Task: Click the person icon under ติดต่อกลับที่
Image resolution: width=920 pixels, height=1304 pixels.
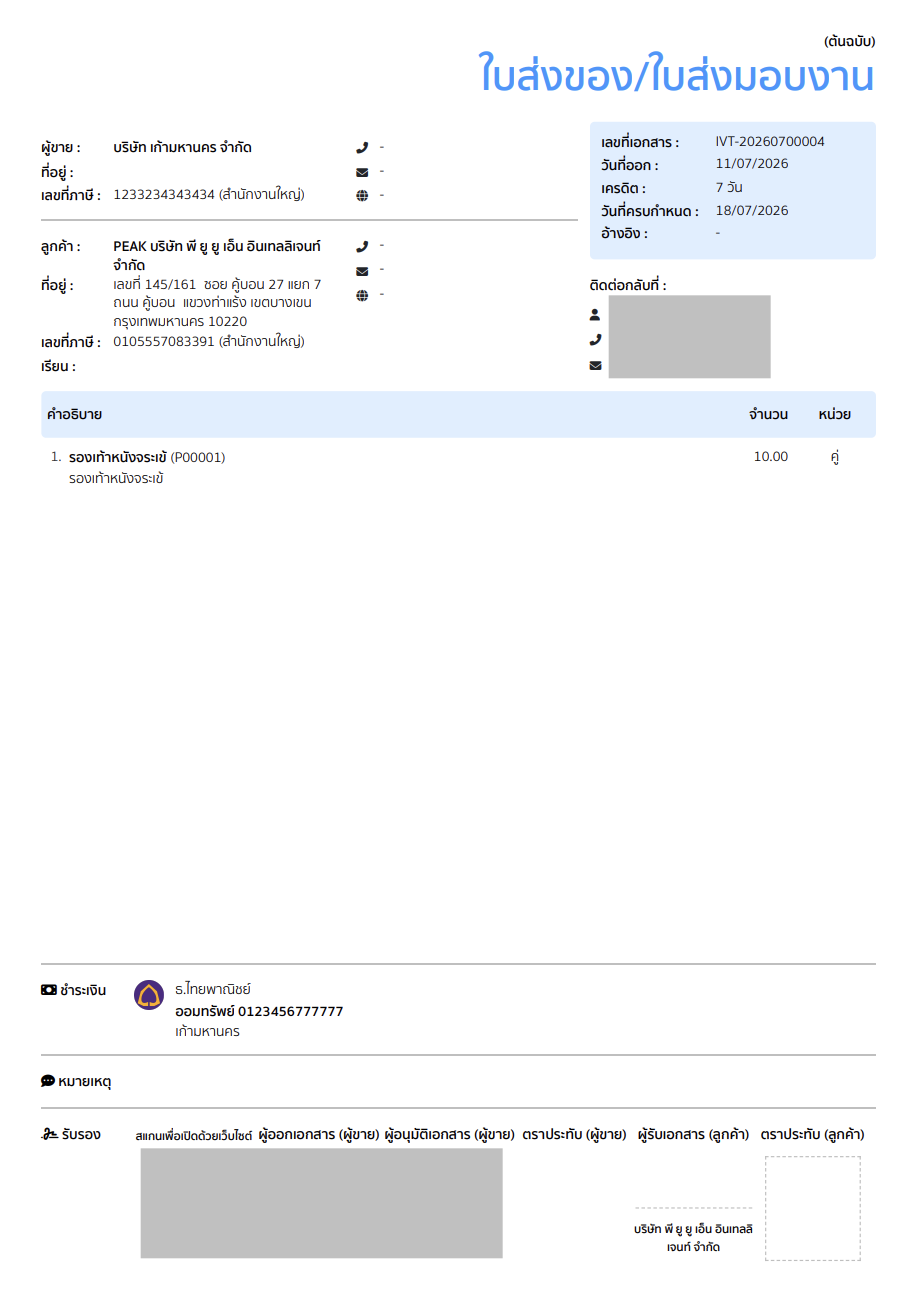Action: [x=595, y=314]
